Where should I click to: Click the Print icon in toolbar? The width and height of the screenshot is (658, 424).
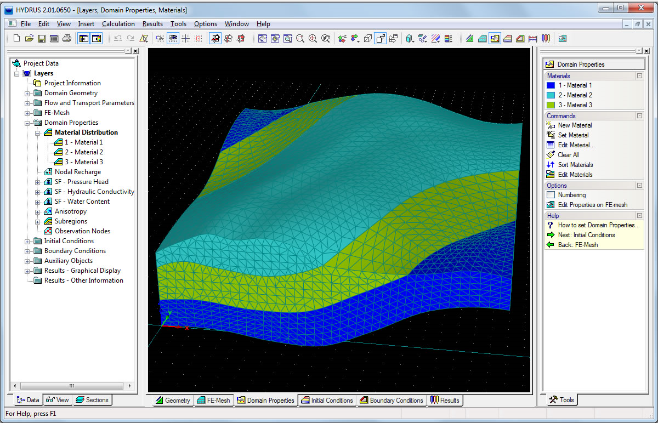(x=67, y=39)
